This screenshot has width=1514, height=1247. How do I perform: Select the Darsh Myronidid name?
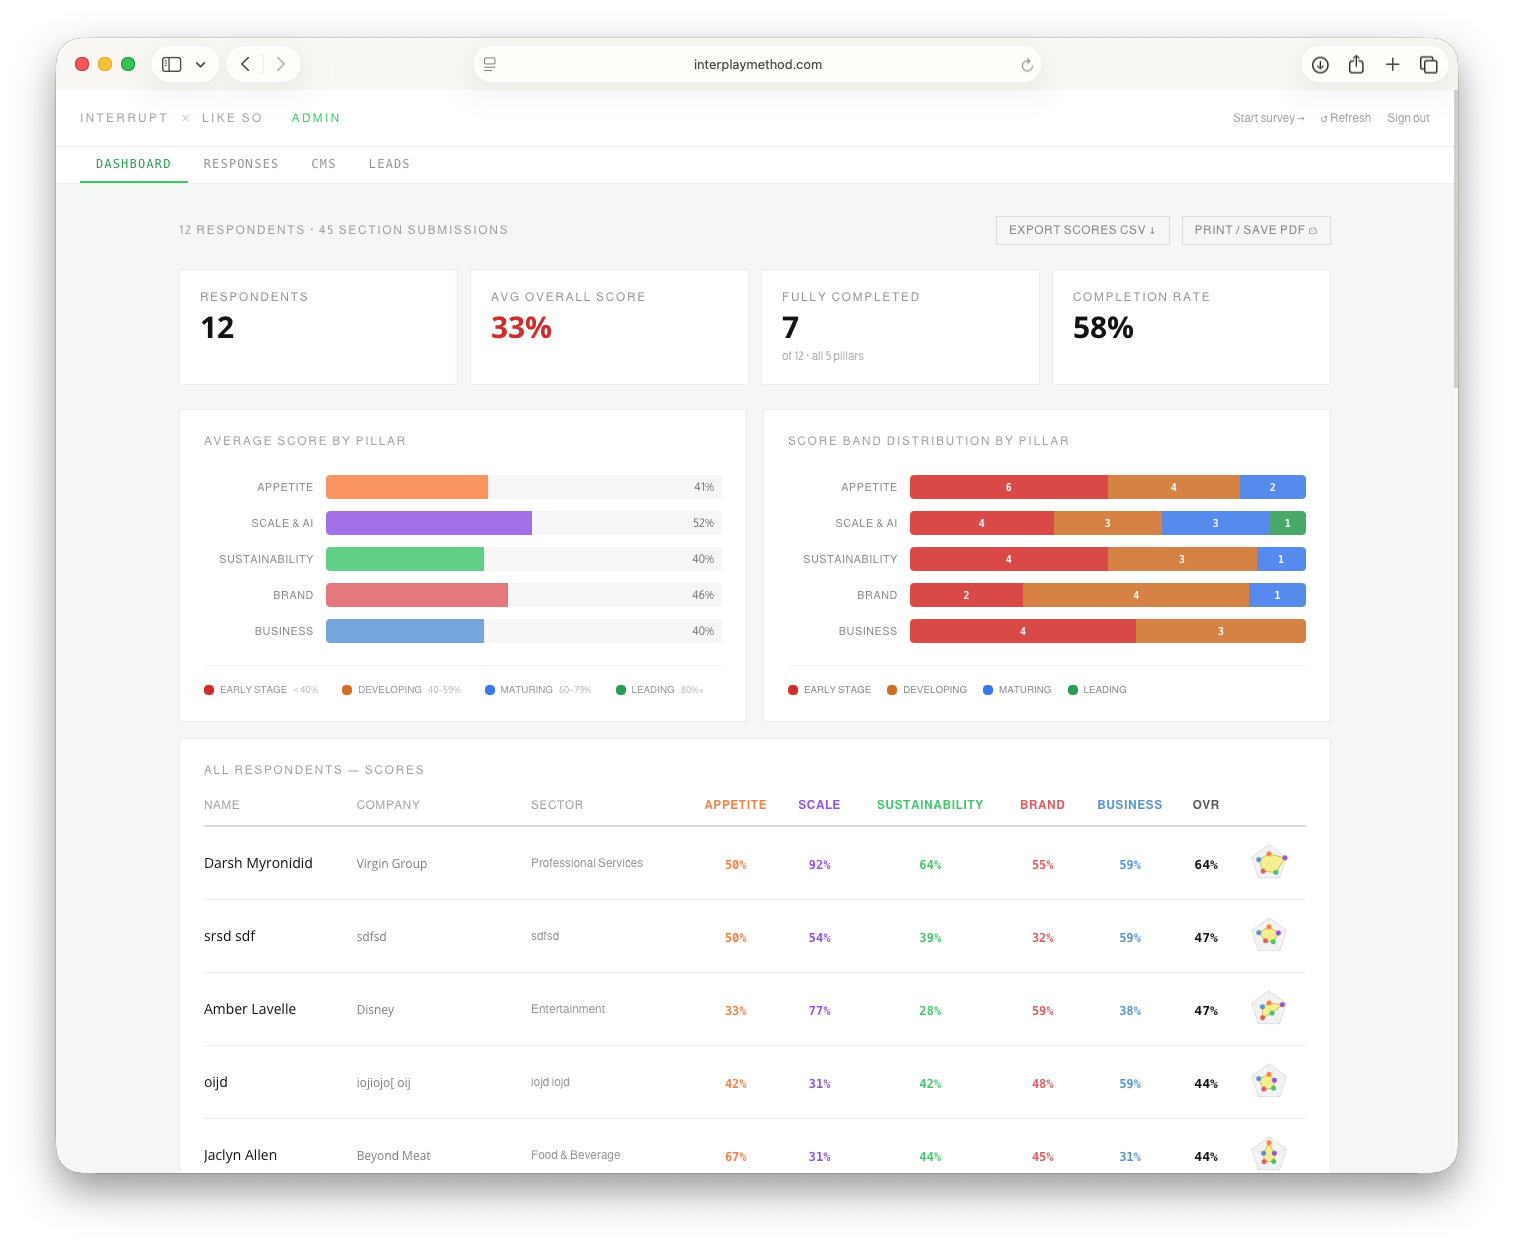(258, 863)
